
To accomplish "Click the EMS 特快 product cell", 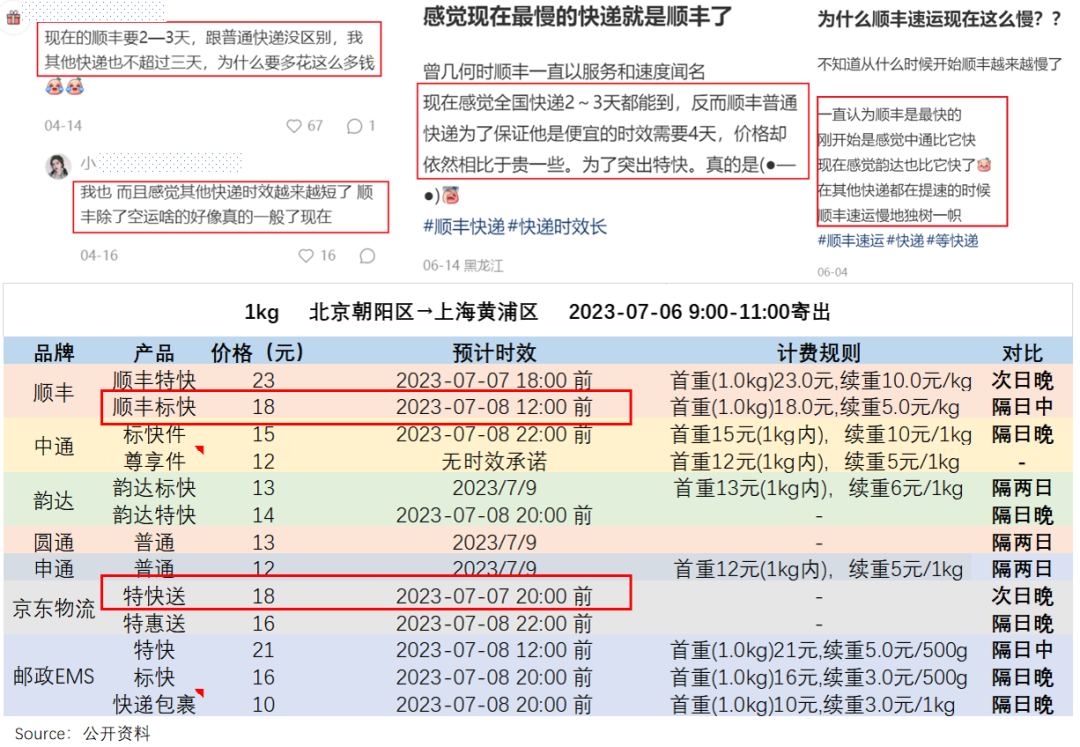I will tap(154, 649).
